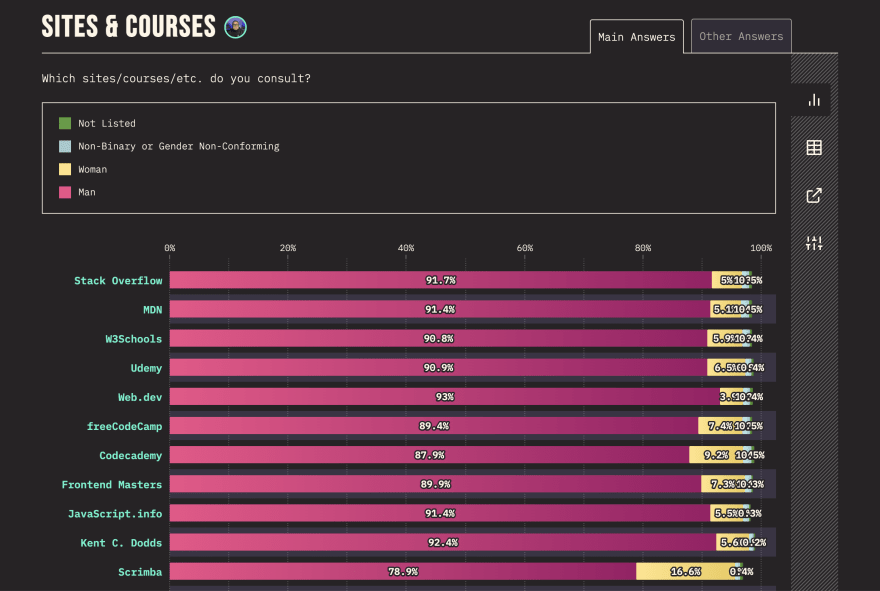
Task: Select the Main Answers tab
Action: [636, 37]
